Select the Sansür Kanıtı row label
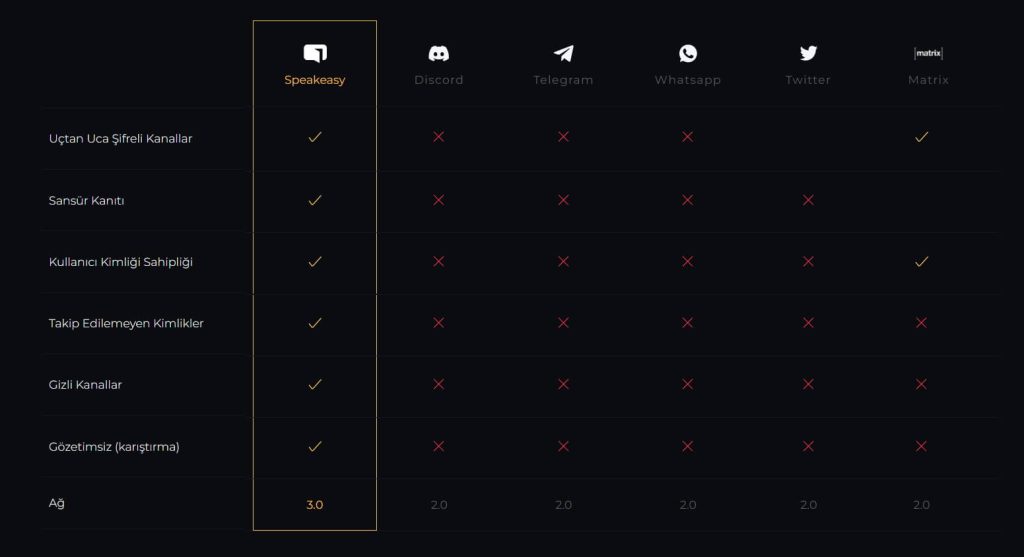 click(86, 200)
